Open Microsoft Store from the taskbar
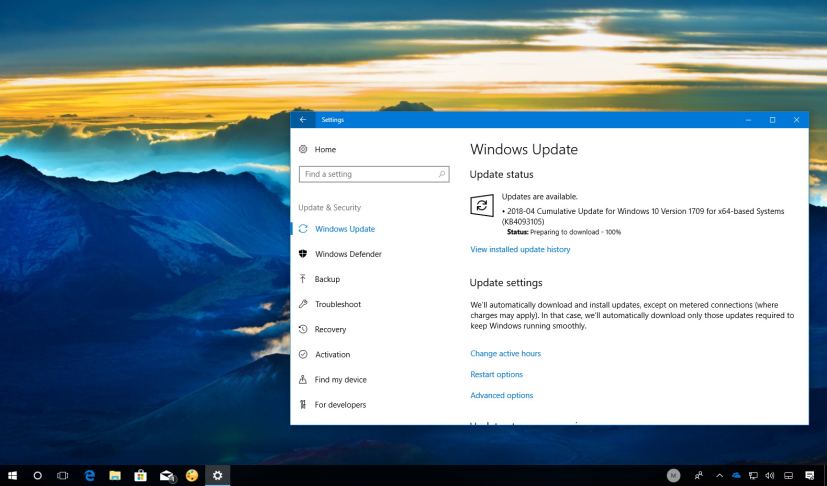The width and height of the screenshot is (827, 486). (x=140, y=475)
